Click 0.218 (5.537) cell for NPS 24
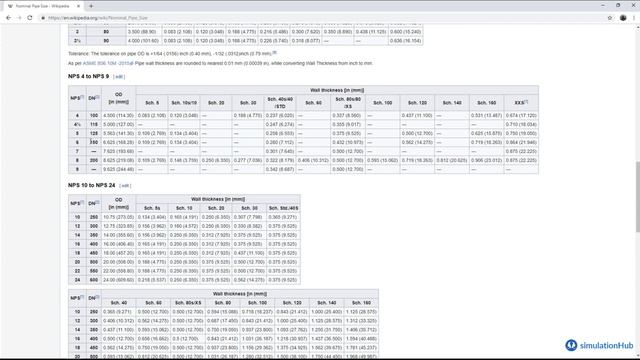The image size is (640, 360). (x=152, y=280)
